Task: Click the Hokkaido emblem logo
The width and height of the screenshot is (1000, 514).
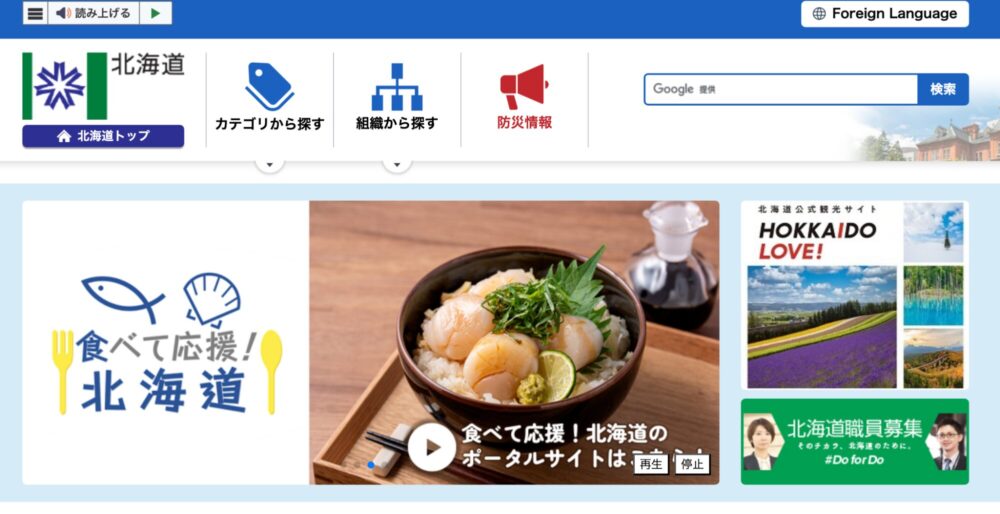Action: [64, 85]
